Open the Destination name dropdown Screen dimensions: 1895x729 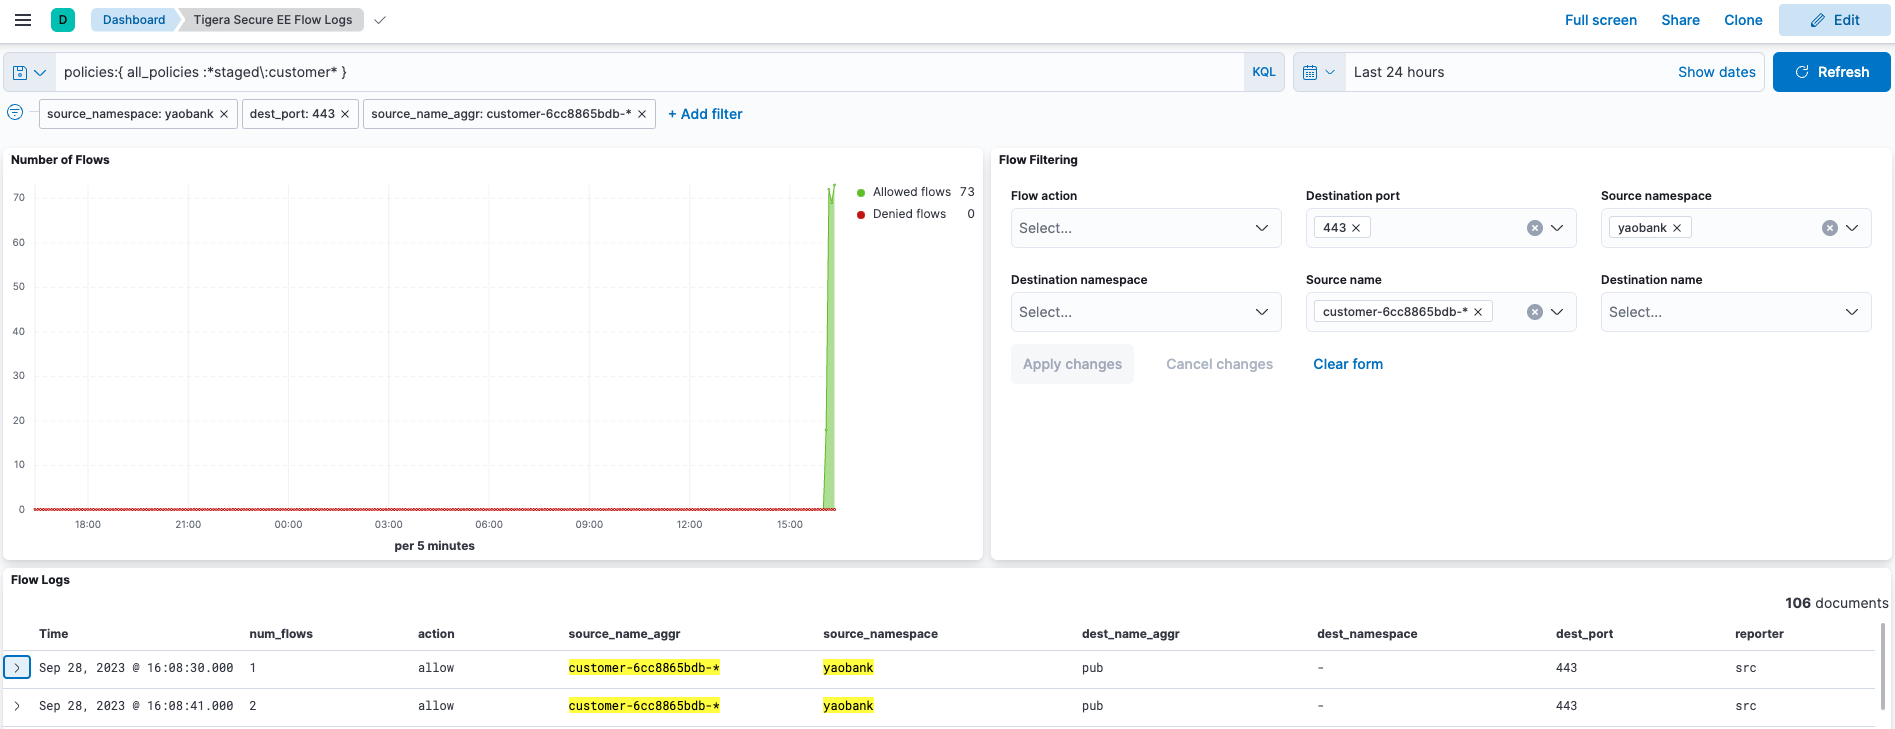coord(1735,312)
